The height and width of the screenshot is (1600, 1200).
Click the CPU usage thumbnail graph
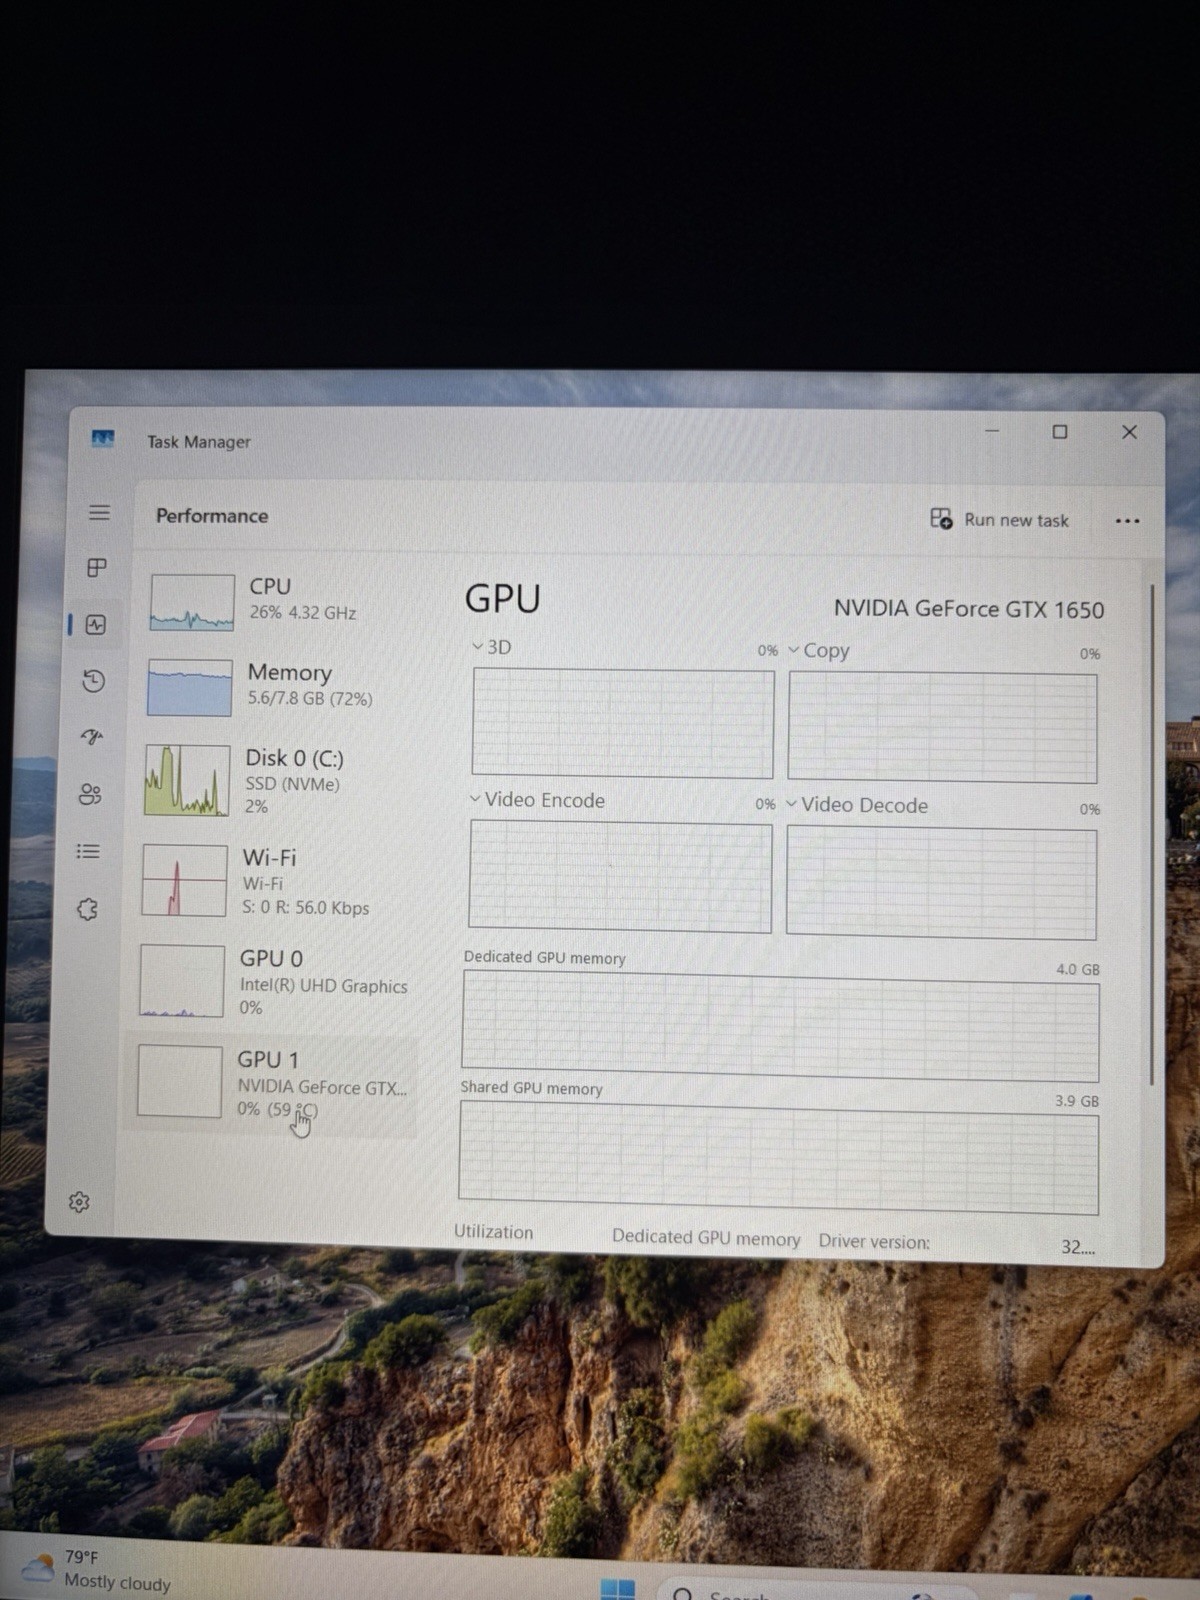click(x=192, y=602)
